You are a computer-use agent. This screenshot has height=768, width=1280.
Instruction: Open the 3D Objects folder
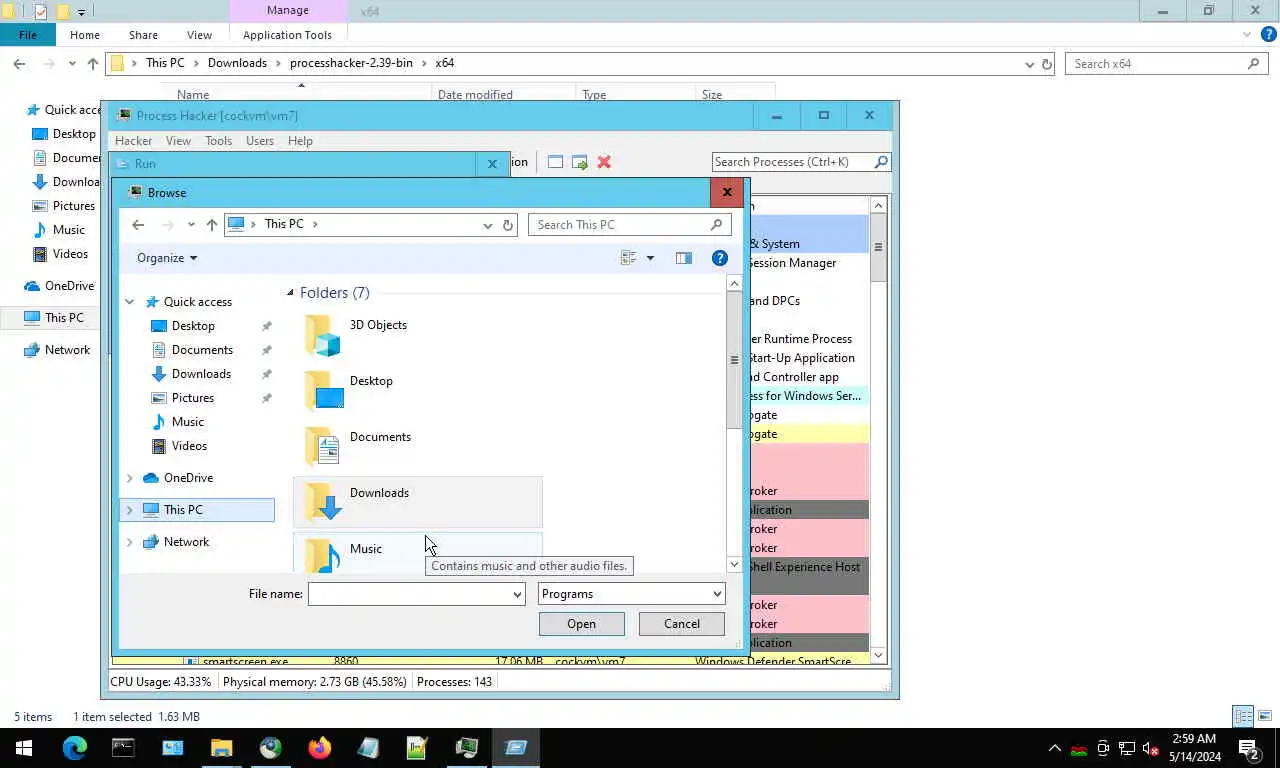tap(417, 335)
